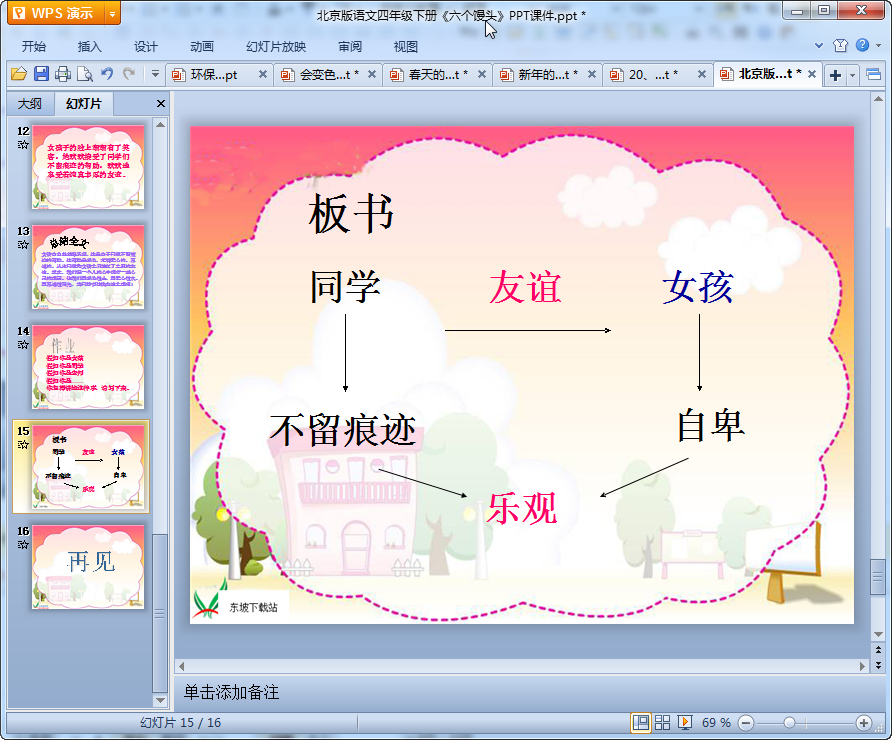Open the 动画 menu
892x740 pixels.
201,46
